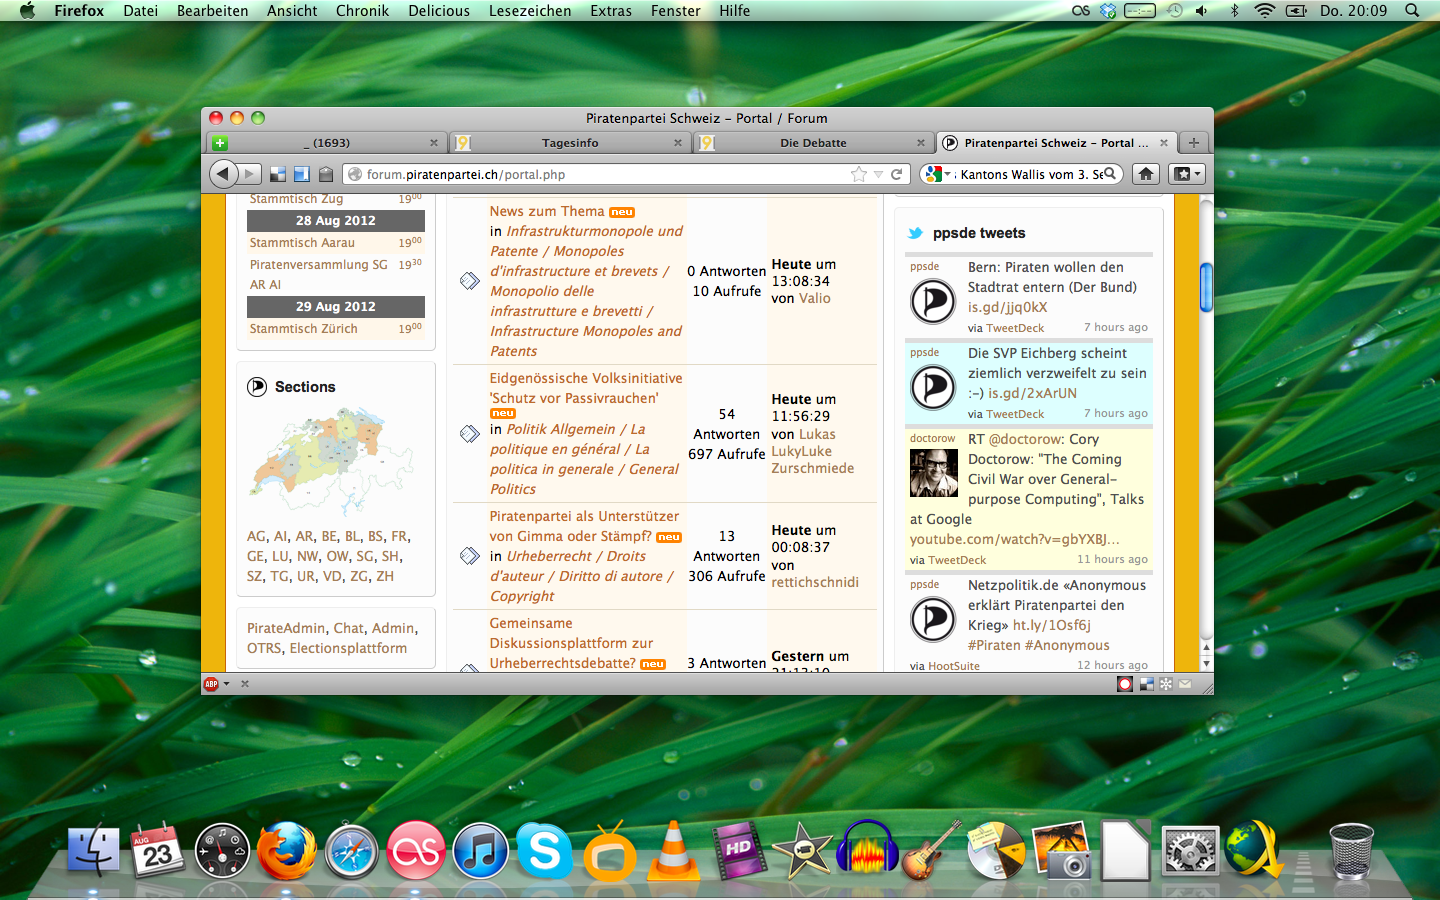This screenshot has height=900, width=1440.
Task: Launch Skype from the Dock
Action: click(x=545, y=851)
